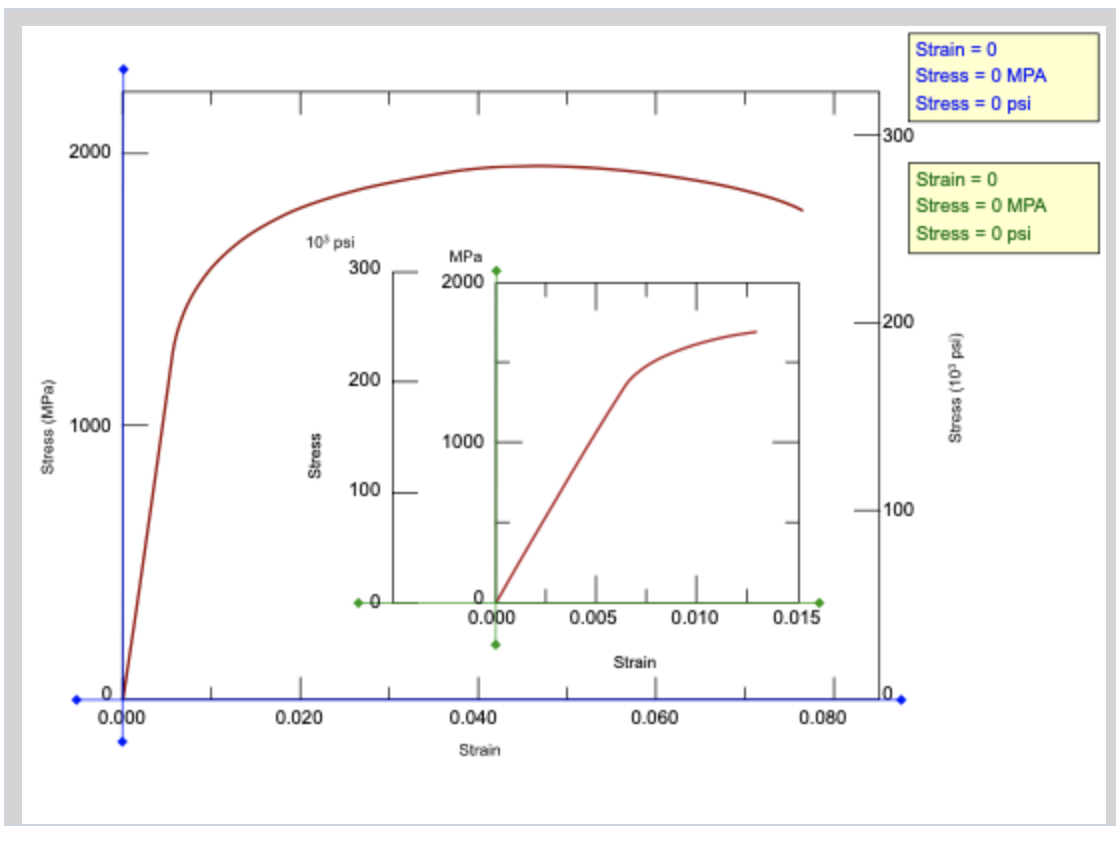Select the blue diamond handle at the right end of the main strain axis
The width and height of the screenshot is (1116, 842).
pos(901,700)
